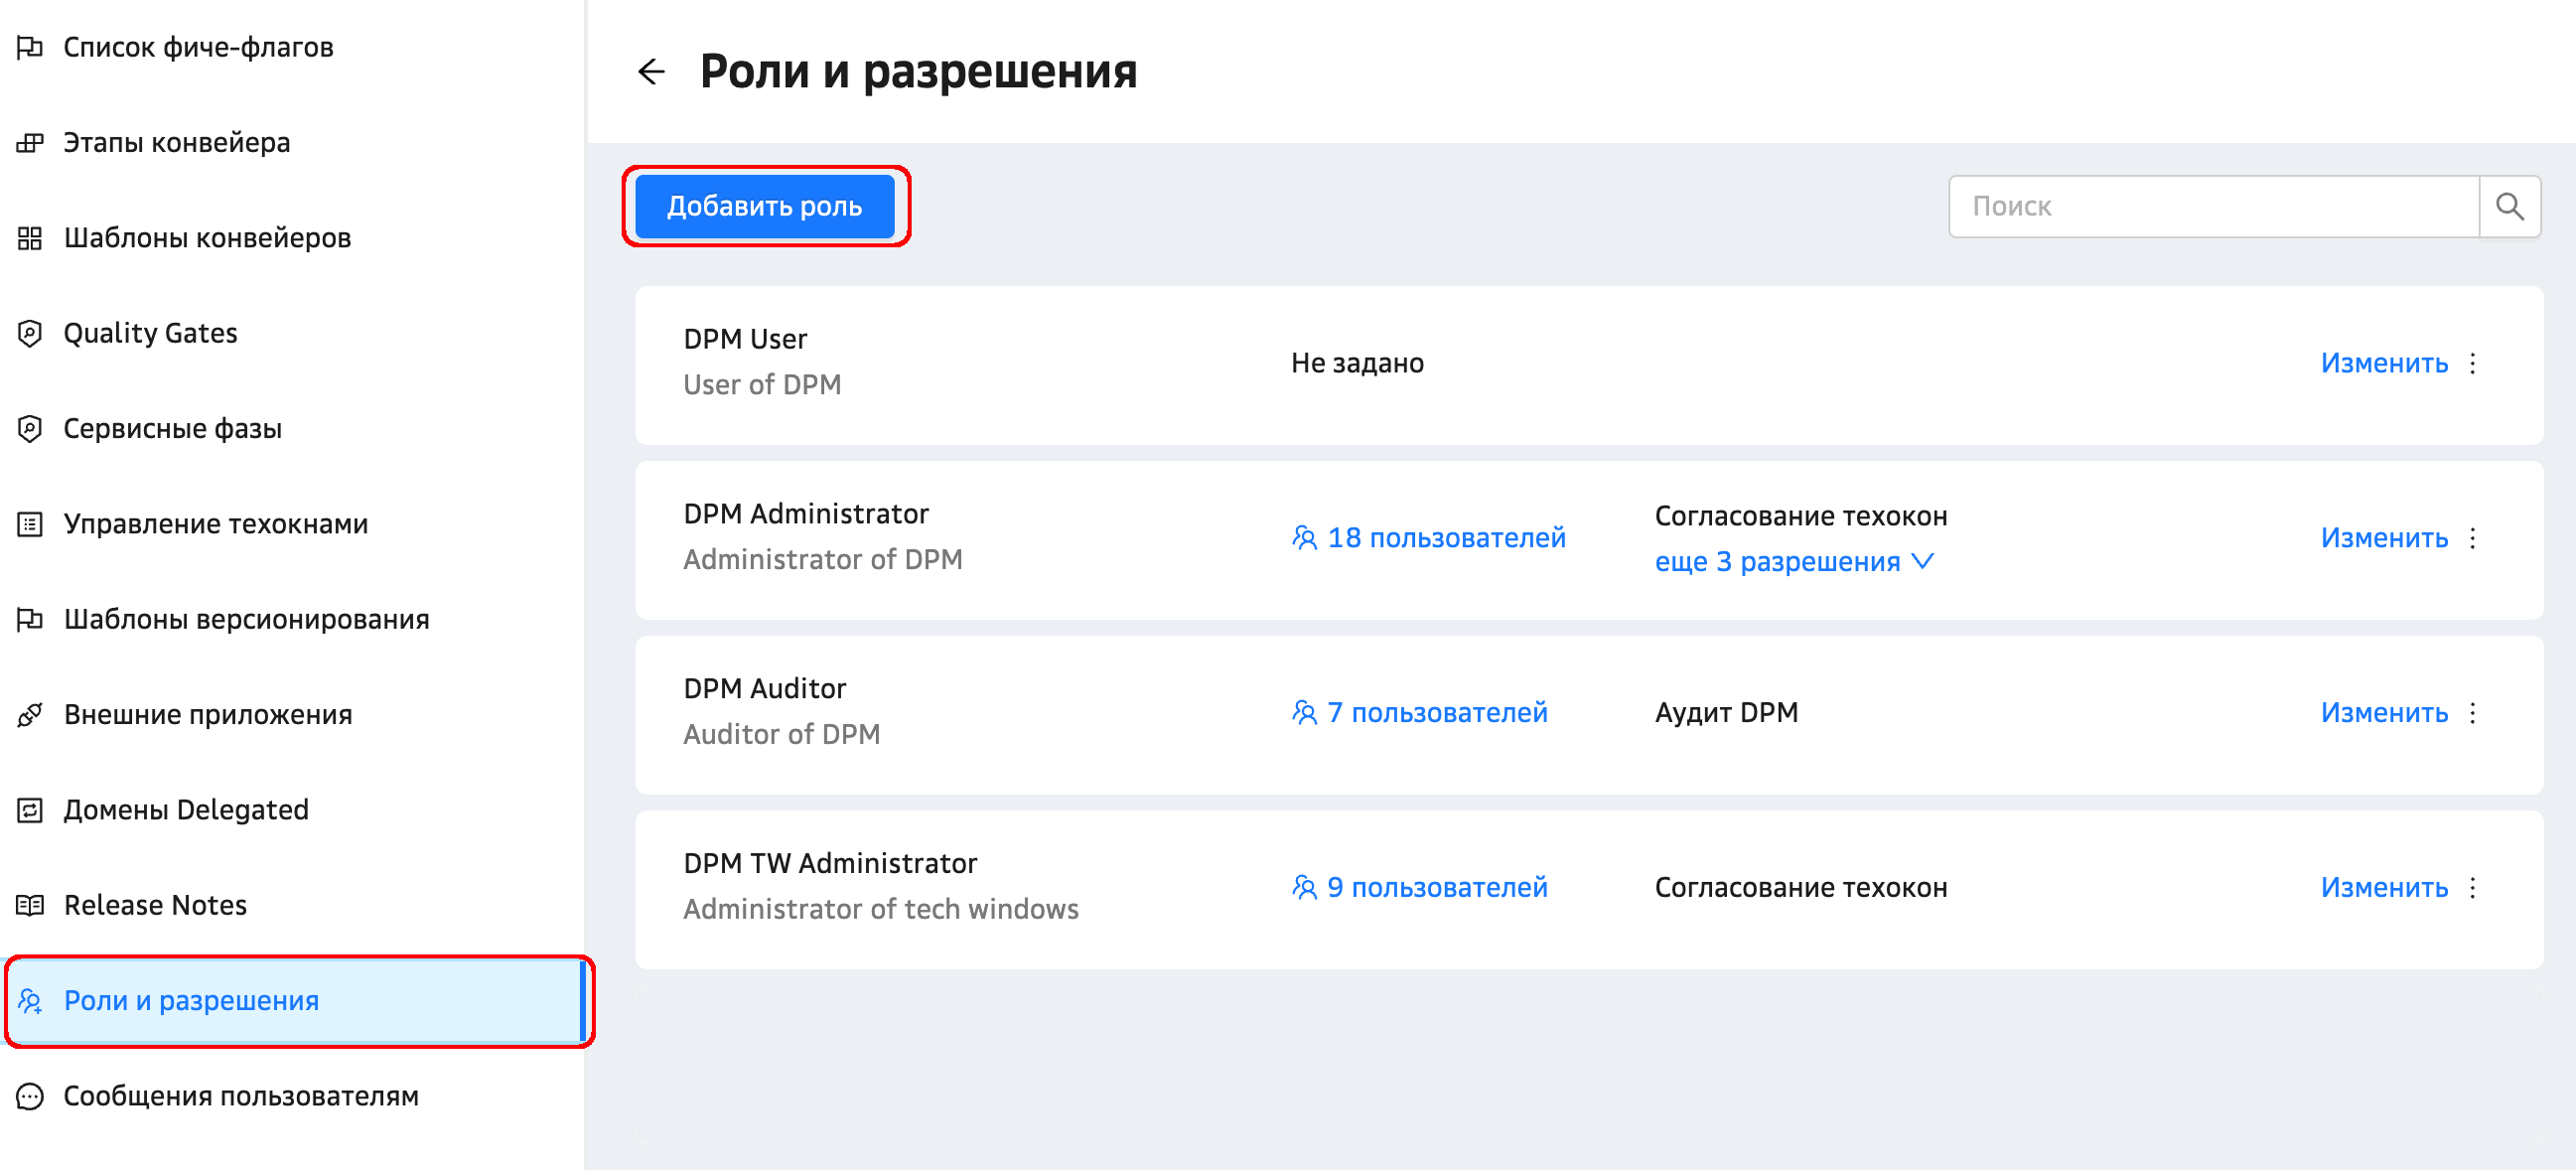This screenshot has width=2576, height=1170.
Task: Open 18 пользователей link
Action: pos(1445,538)
